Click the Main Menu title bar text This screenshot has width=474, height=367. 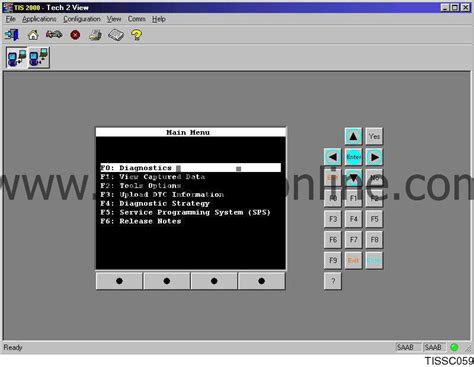click(188, 132)
